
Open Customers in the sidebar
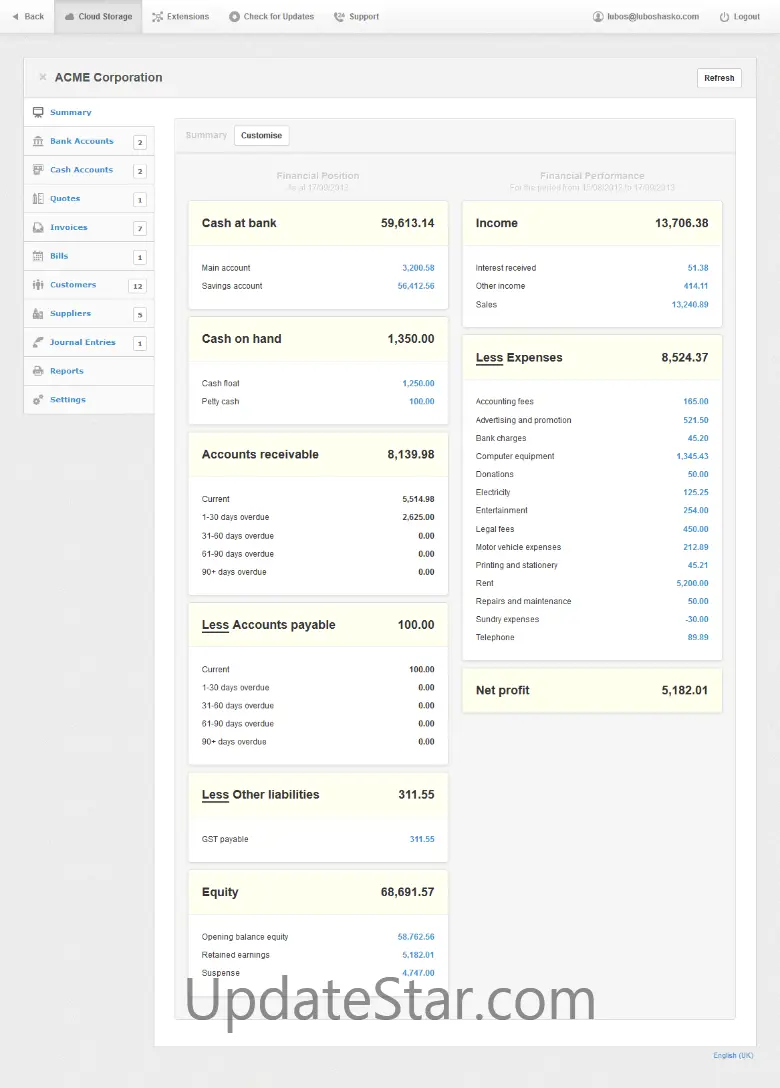(73, 285)
